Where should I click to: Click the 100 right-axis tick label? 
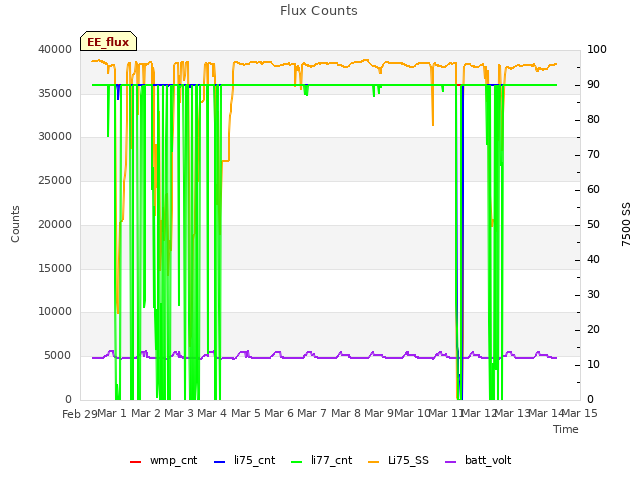597,49
